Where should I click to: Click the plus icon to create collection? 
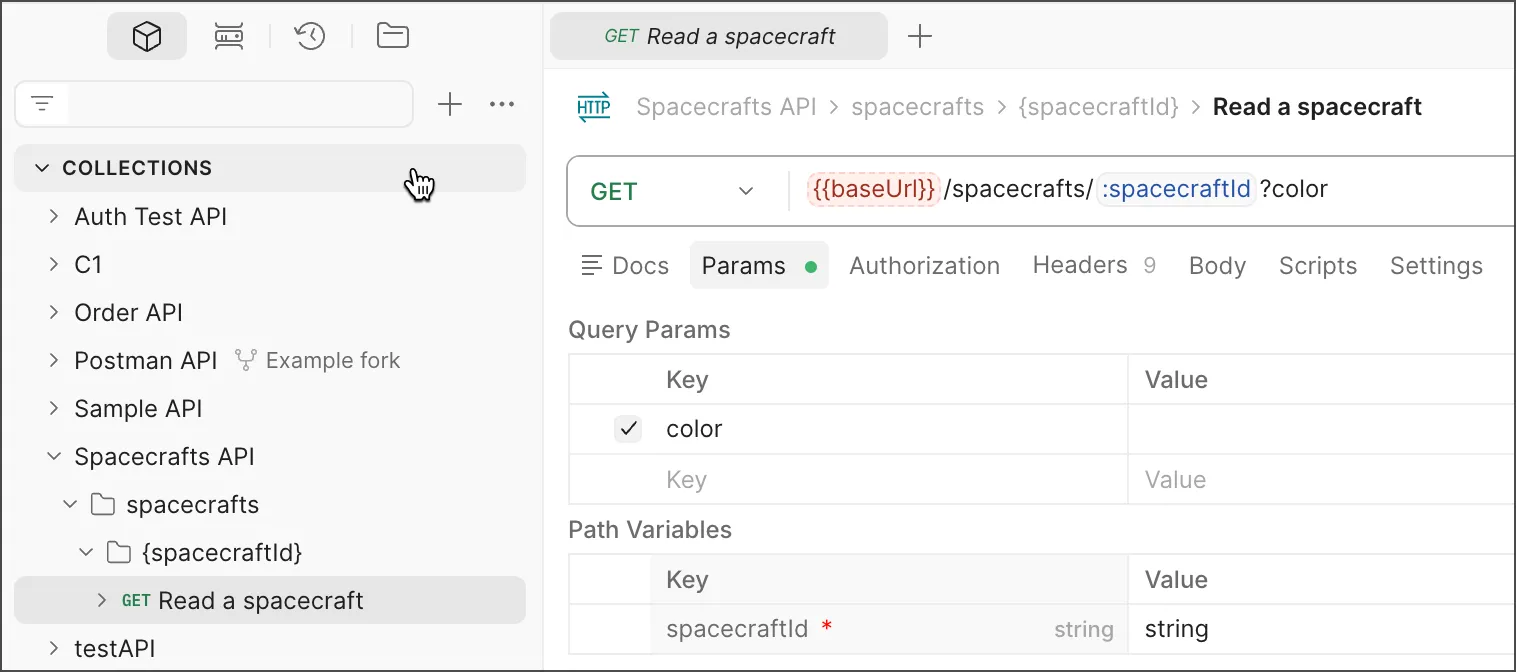tap(450, 104)
